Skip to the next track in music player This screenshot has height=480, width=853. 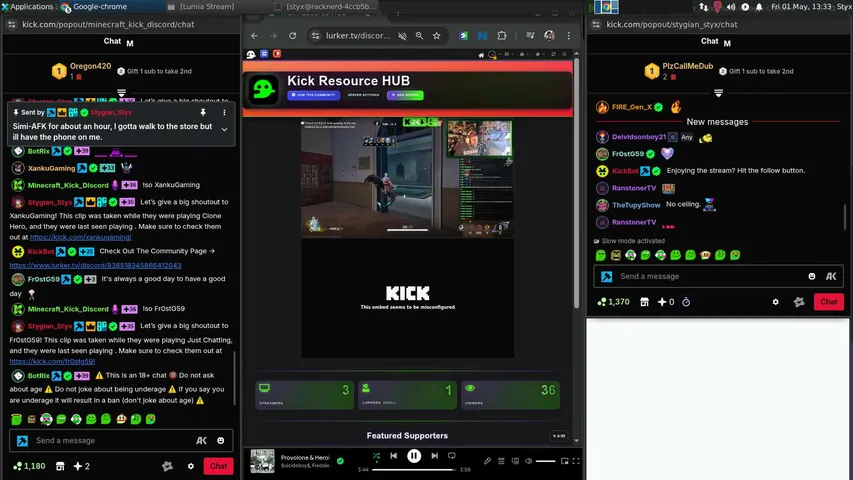coord(435,456)
